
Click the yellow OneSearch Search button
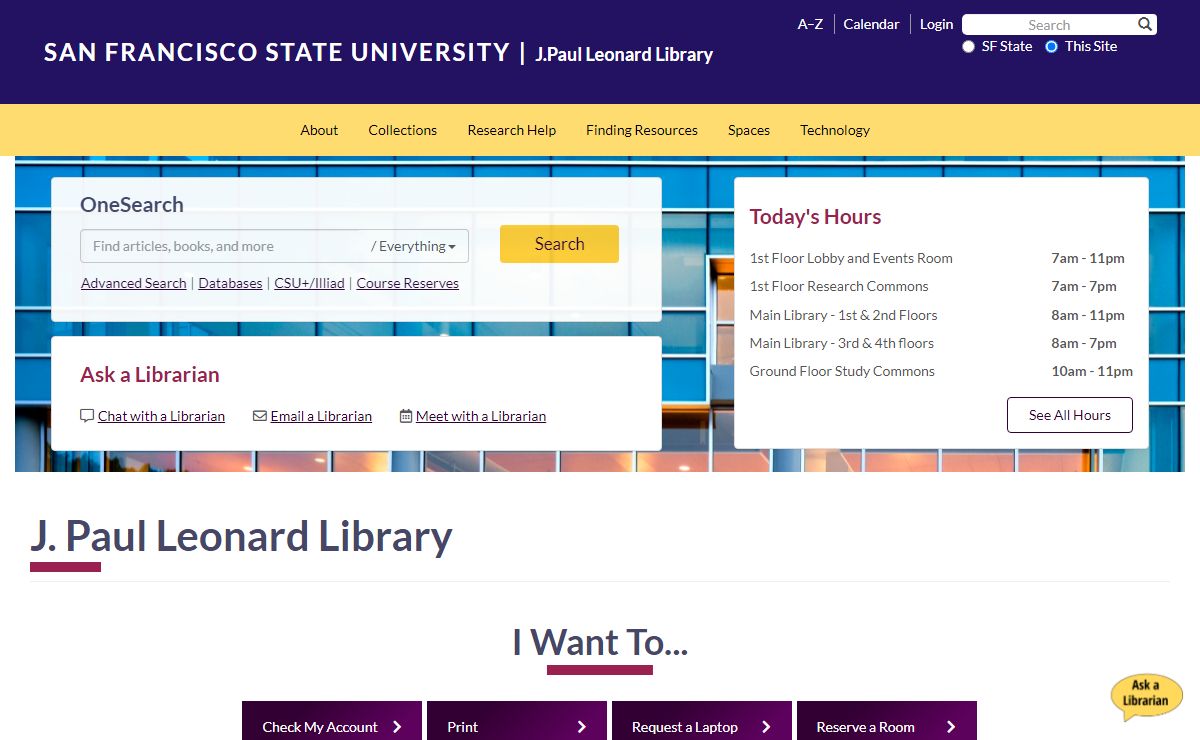pos(559,244)
